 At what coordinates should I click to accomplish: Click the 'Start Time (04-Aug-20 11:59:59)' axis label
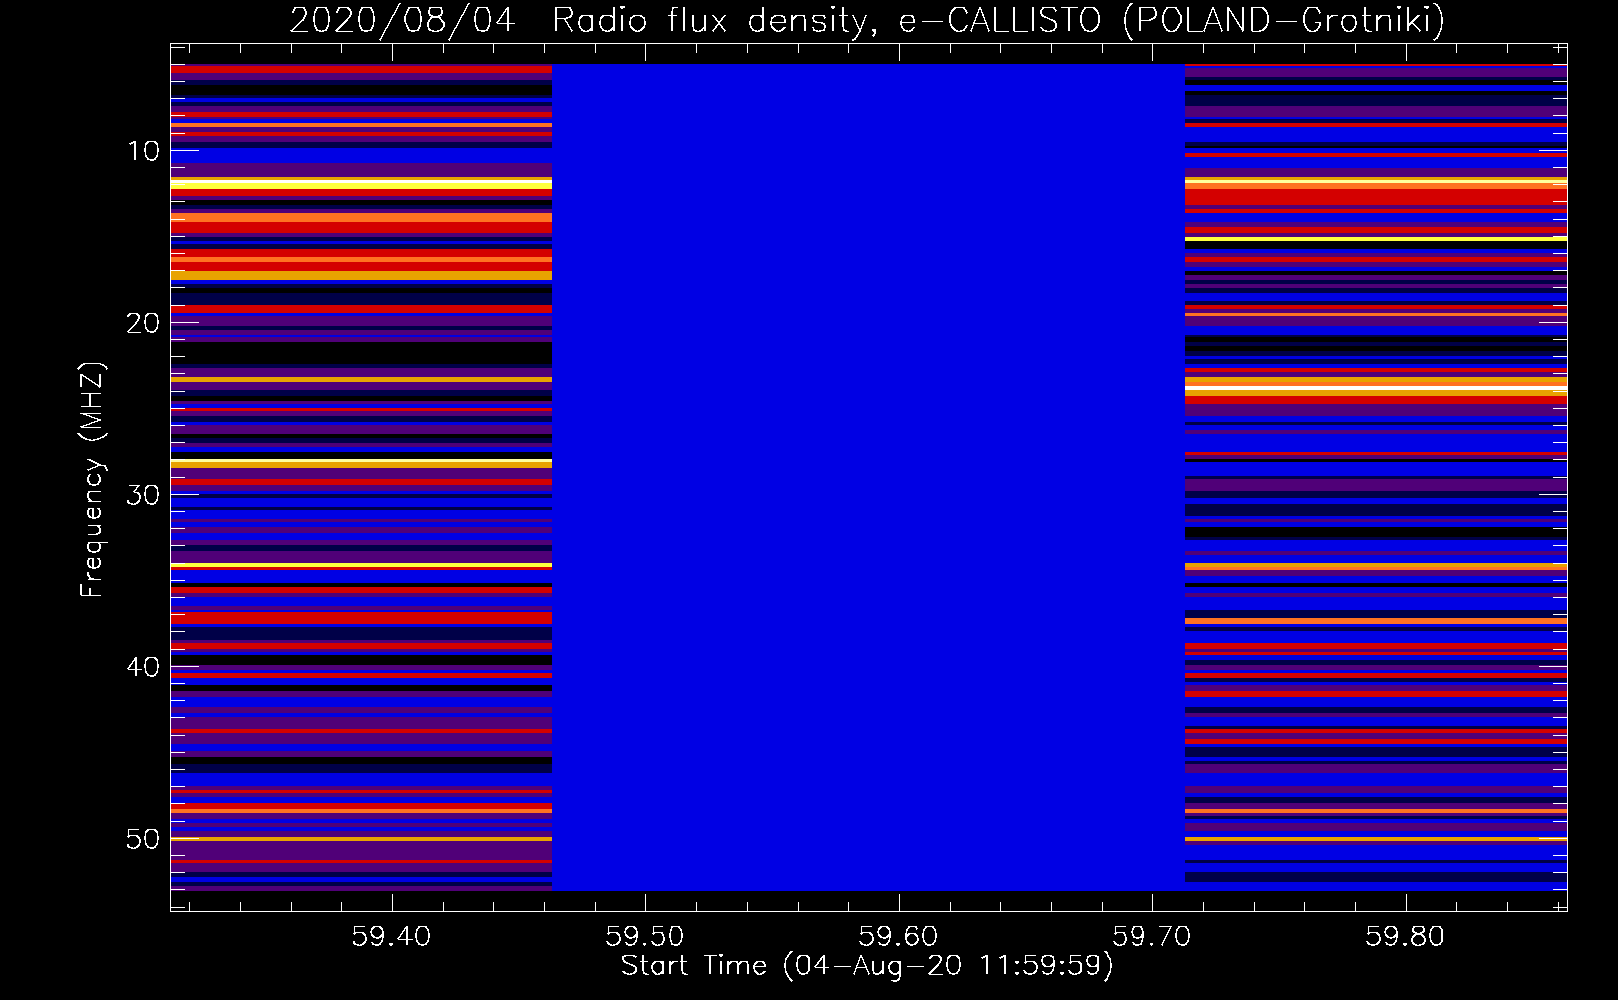(x=867, y=966)
